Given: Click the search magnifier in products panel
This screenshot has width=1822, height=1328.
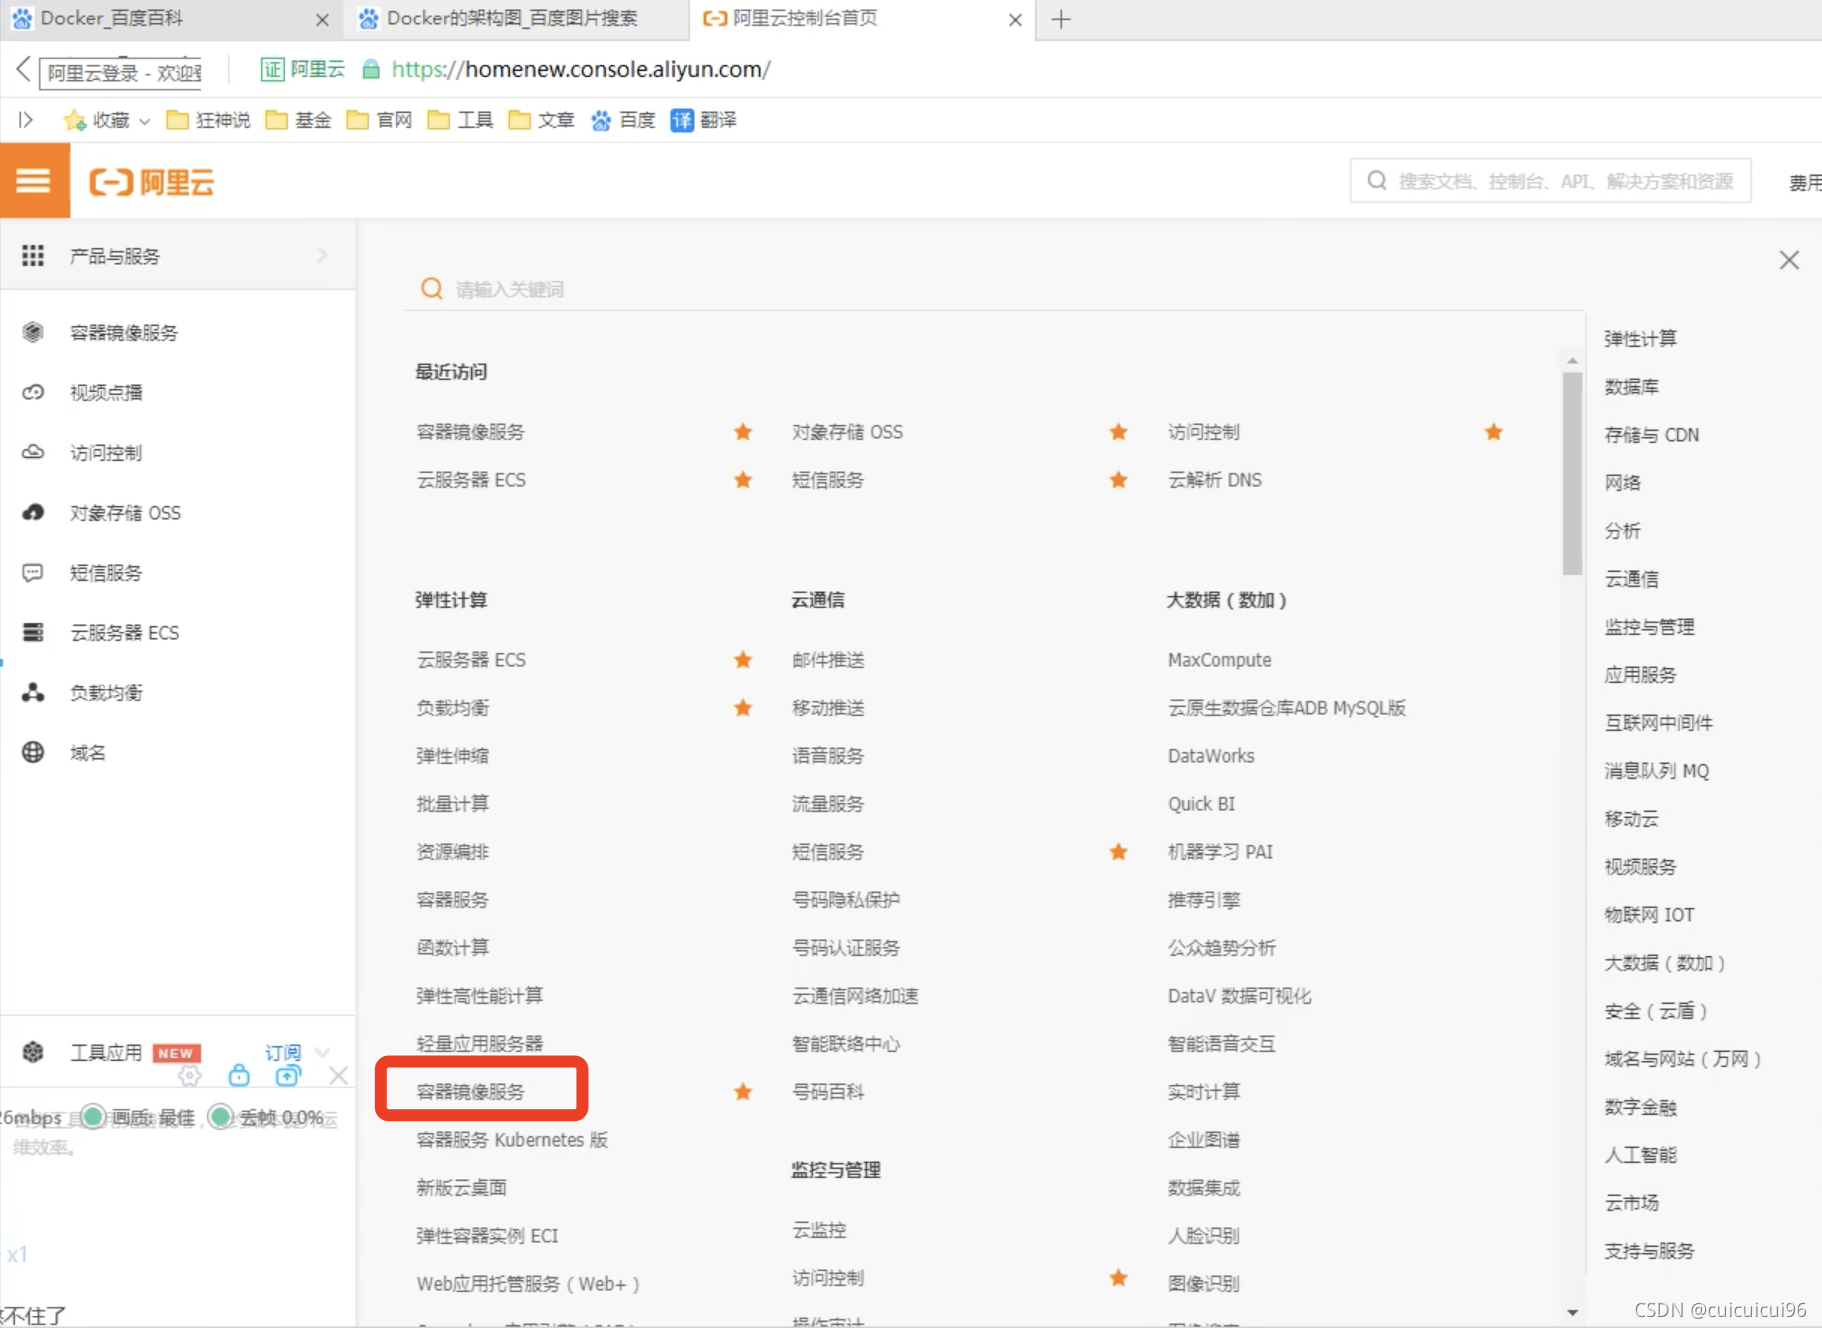Looking at the screenshot, I should (432, 289).
